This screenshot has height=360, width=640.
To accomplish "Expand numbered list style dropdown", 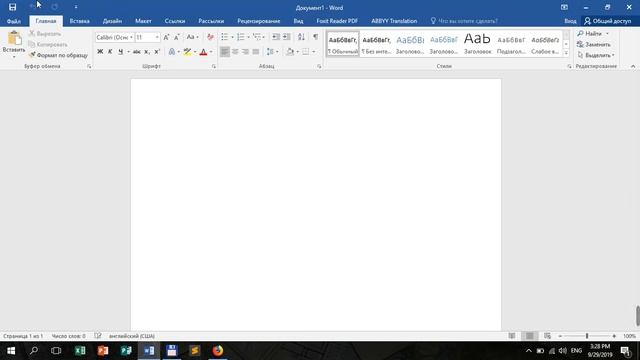I will tap(248, 37).
